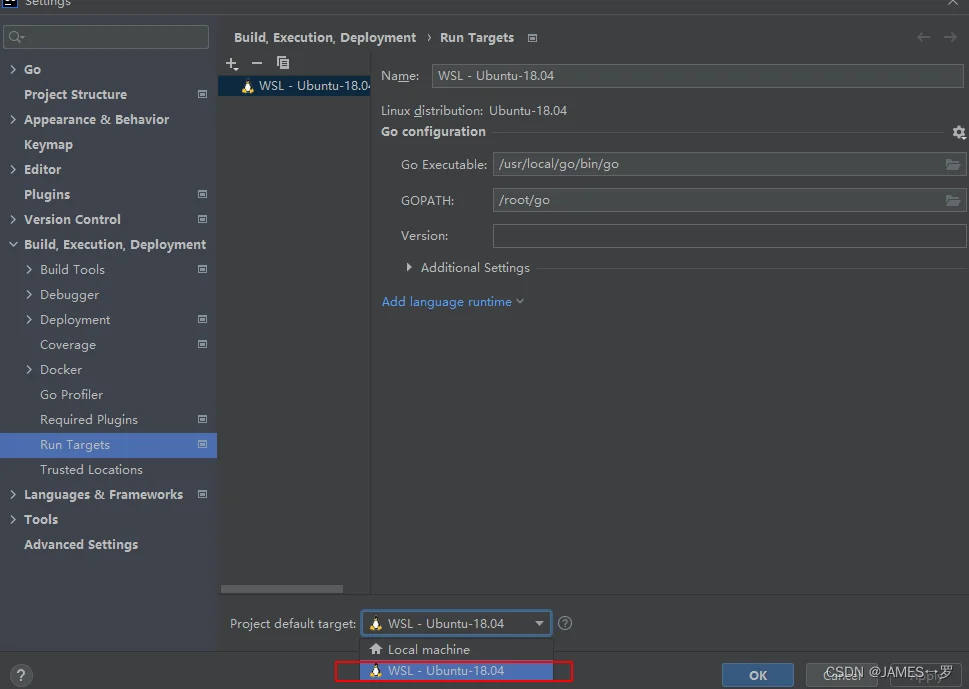Image resolution: width=969 pixels, height=689 pixels.
Task: Open Keymap settings page
Action: tap(48, 145)
